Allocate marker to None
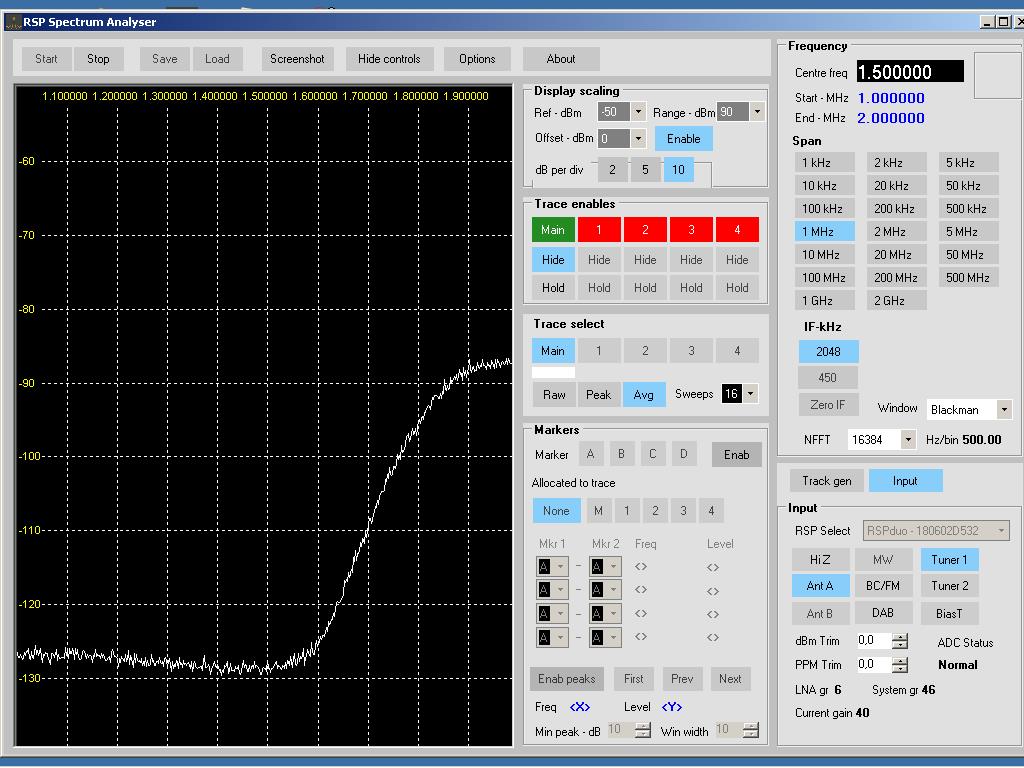 (556, 511)
